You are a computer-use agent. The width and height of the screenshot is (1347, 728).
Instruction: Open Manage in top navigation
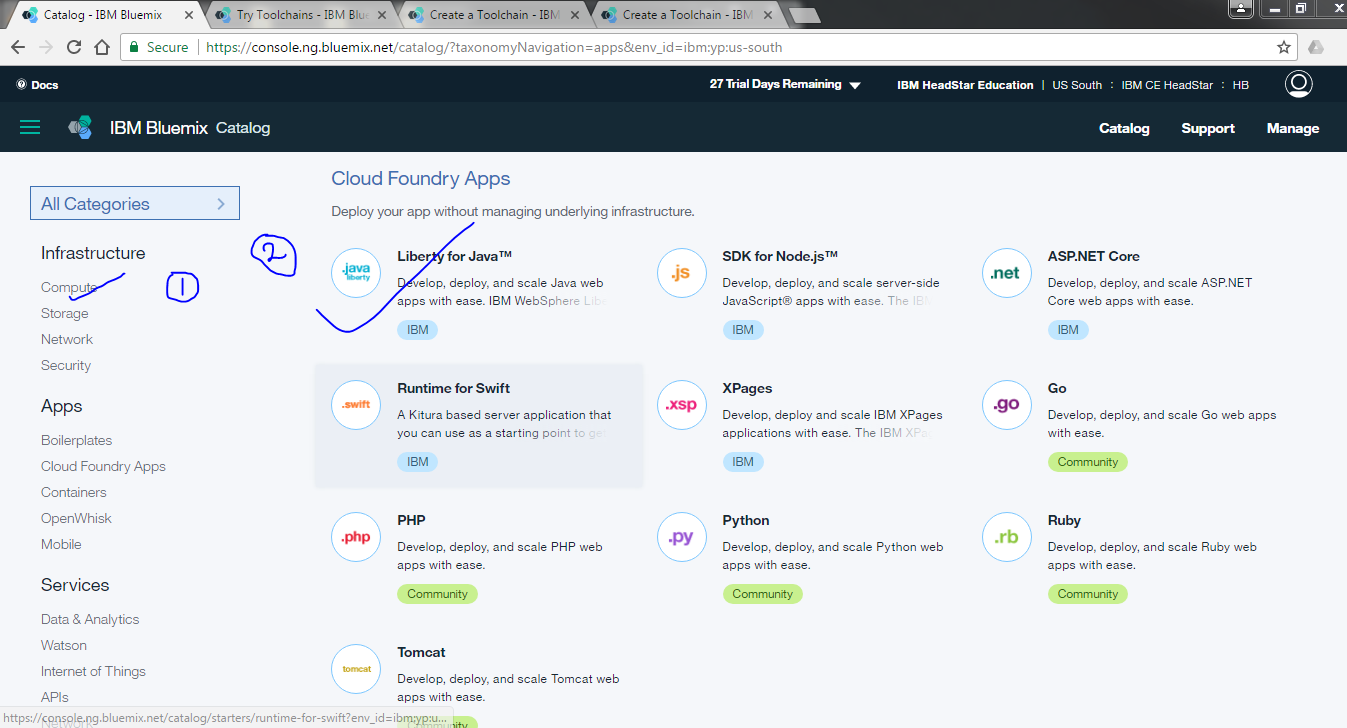tap(1293, 128)
